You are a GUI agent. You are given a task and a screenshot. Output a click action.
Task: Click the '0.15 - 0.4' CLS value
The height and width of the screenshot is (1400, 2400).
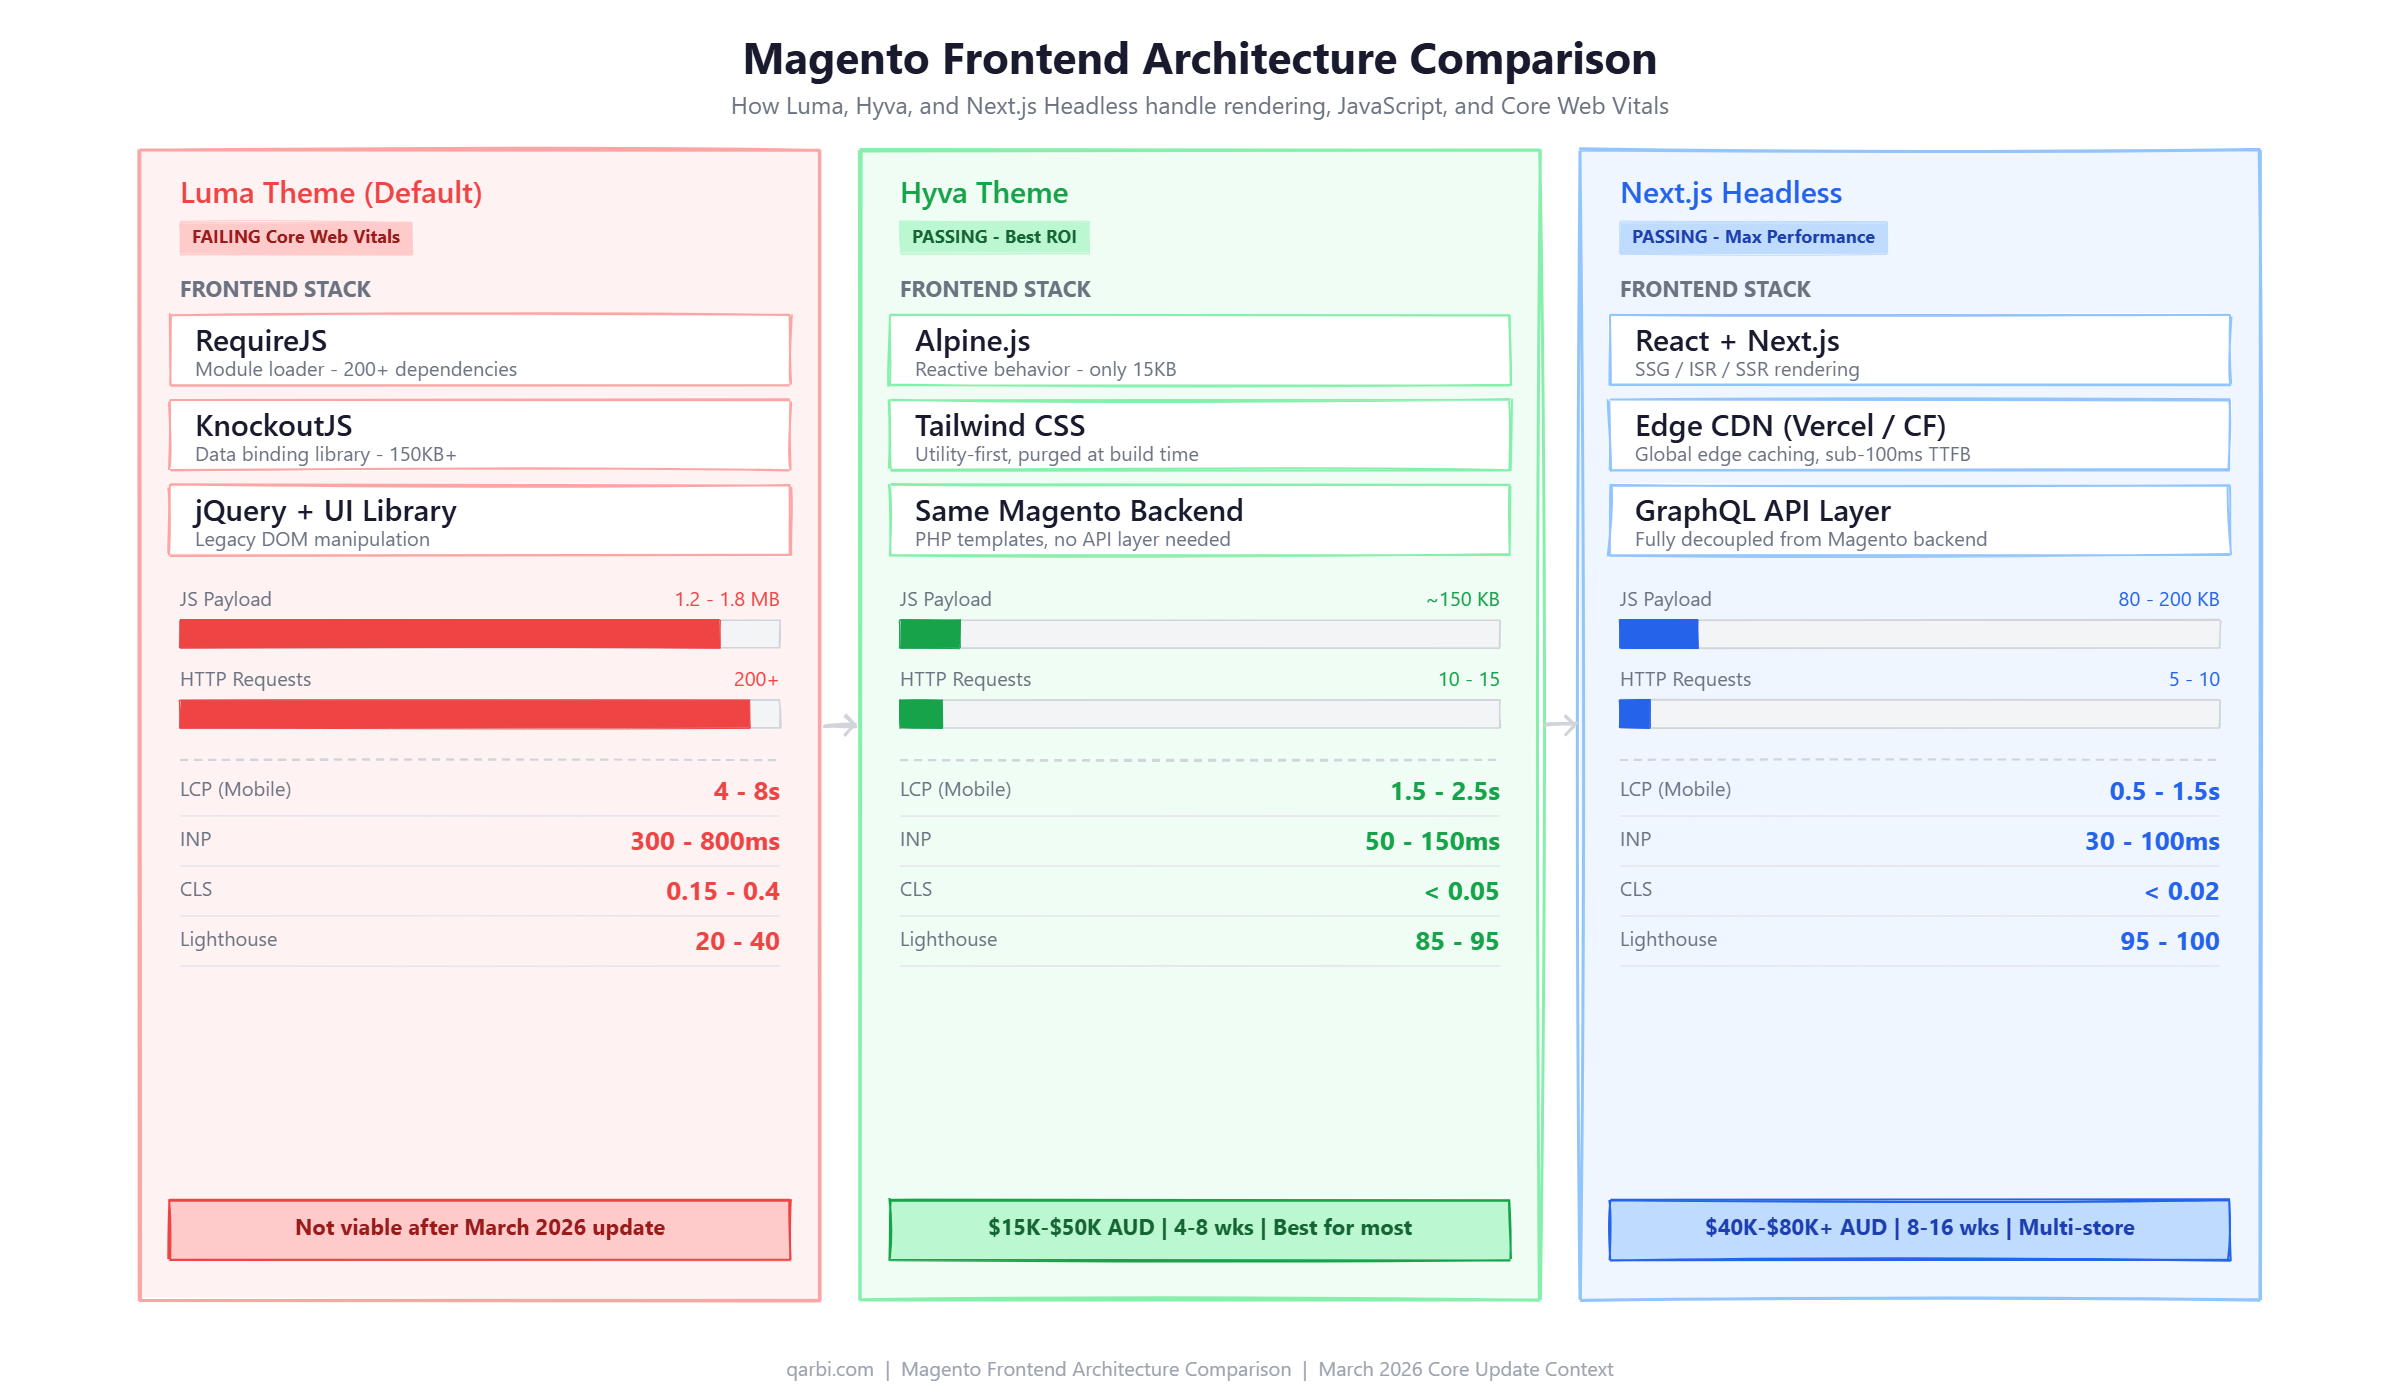tap(723, 891)
